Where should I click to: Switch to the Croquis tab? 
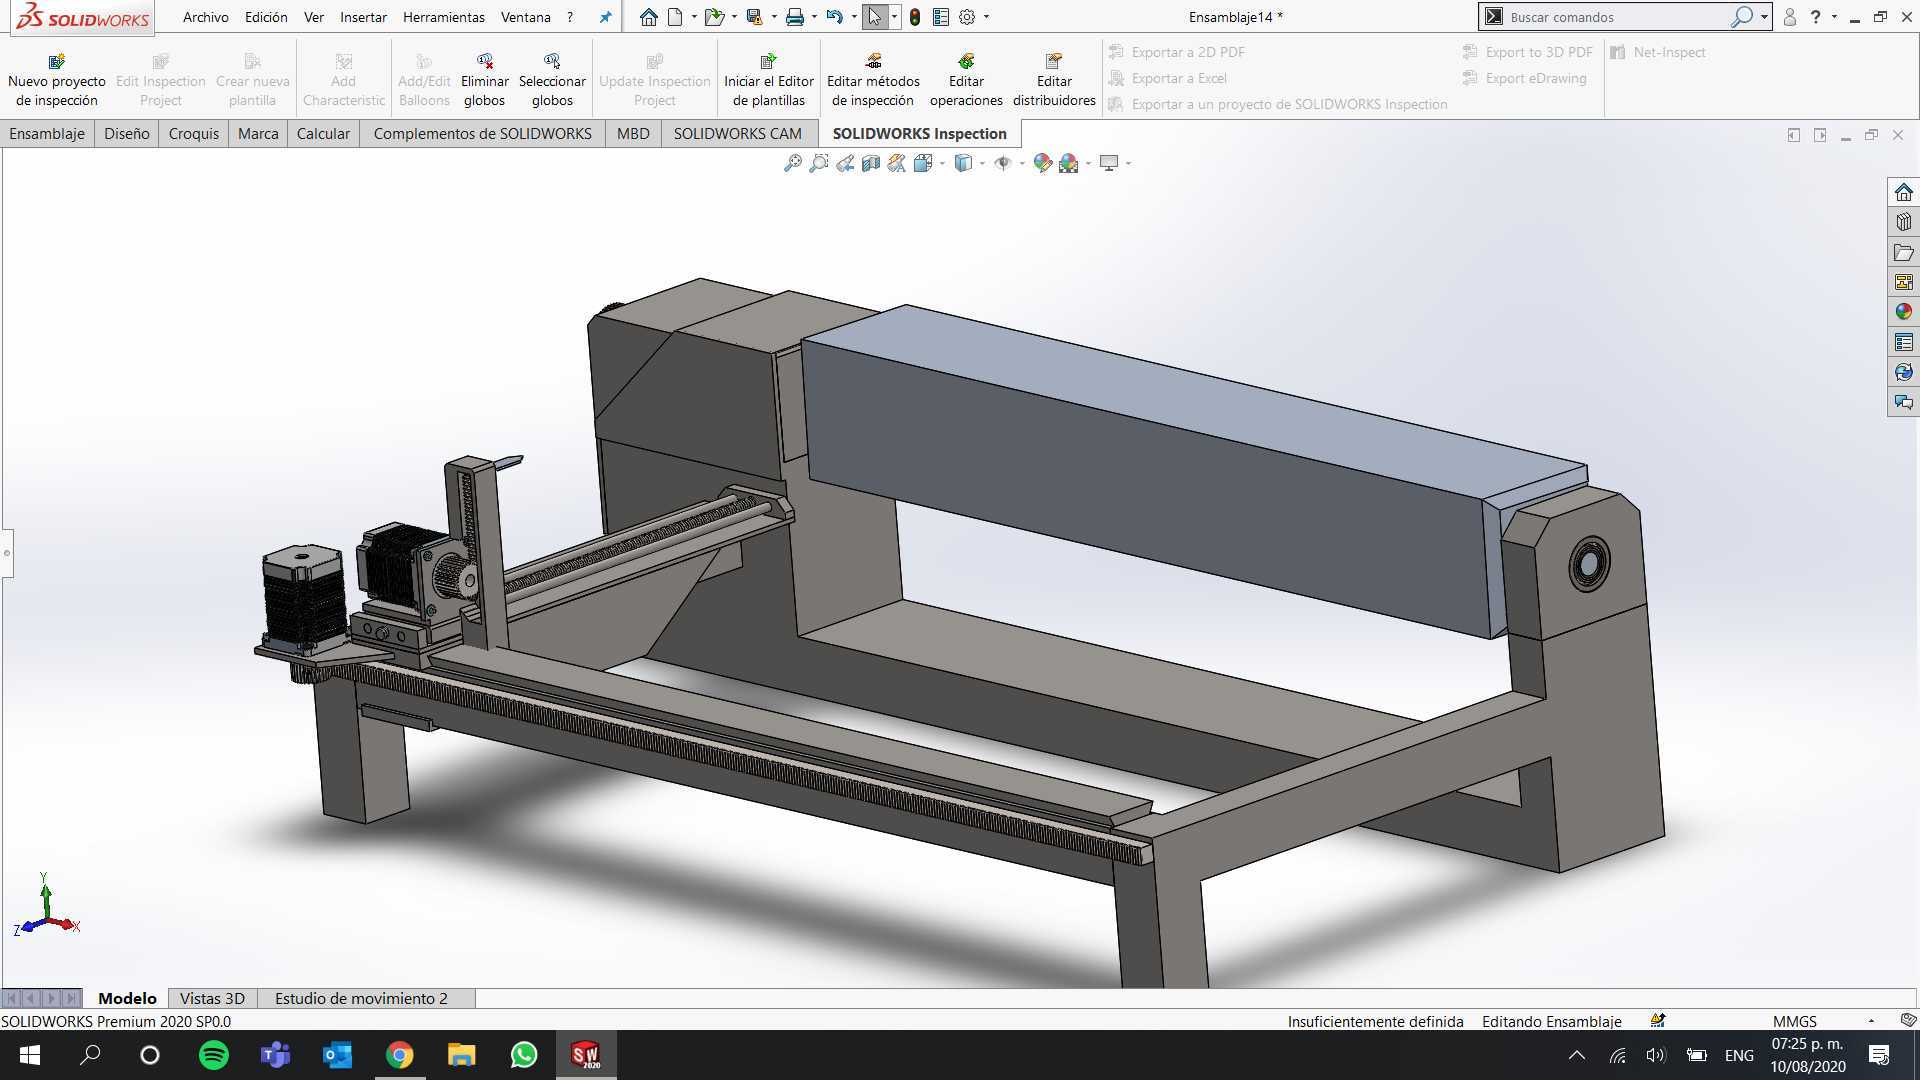pos(194,133)
